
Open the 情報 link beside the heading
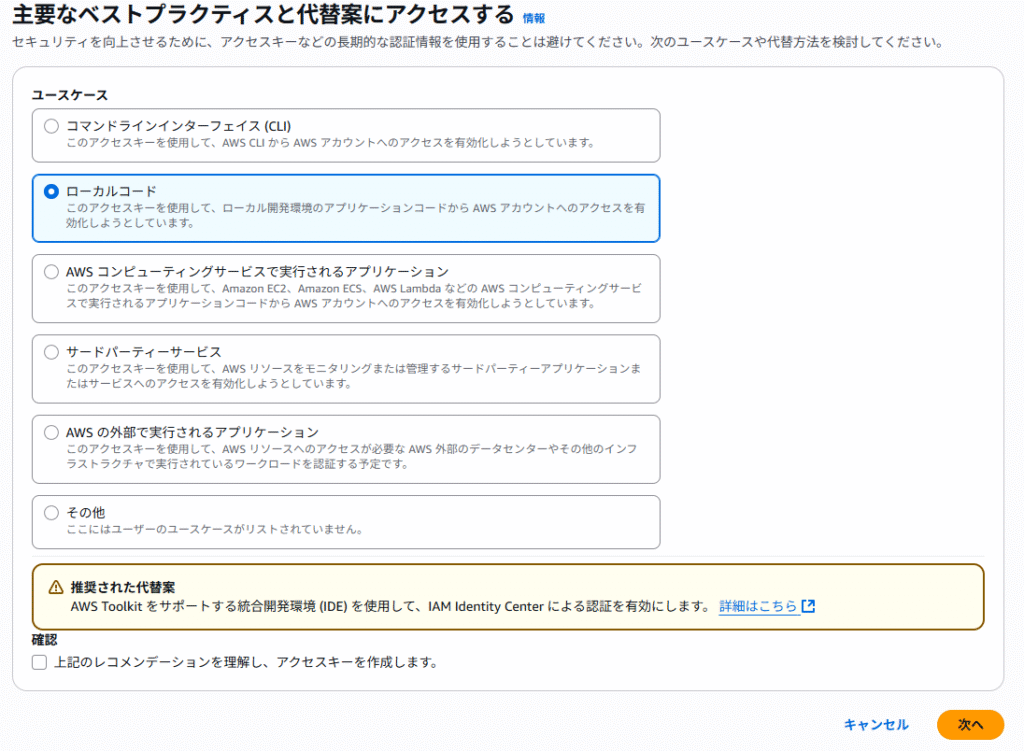534,18
